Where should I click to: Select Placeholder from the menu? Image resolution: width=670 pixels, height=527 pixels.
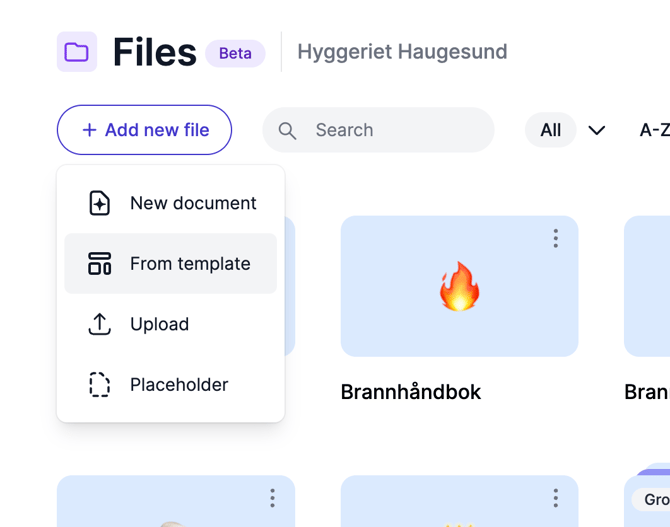[171, 385]
